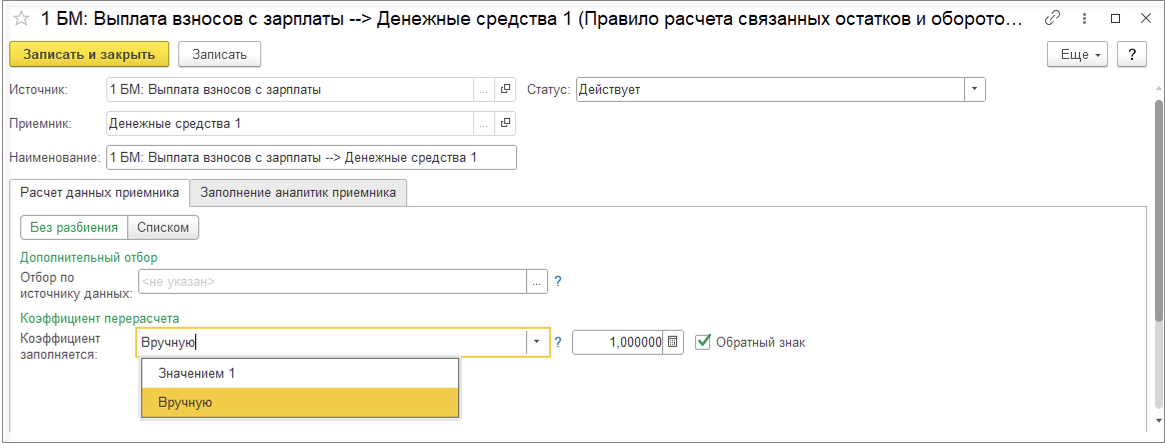
Task: Click into the Наименование text field
Action: tap(310, 157)
